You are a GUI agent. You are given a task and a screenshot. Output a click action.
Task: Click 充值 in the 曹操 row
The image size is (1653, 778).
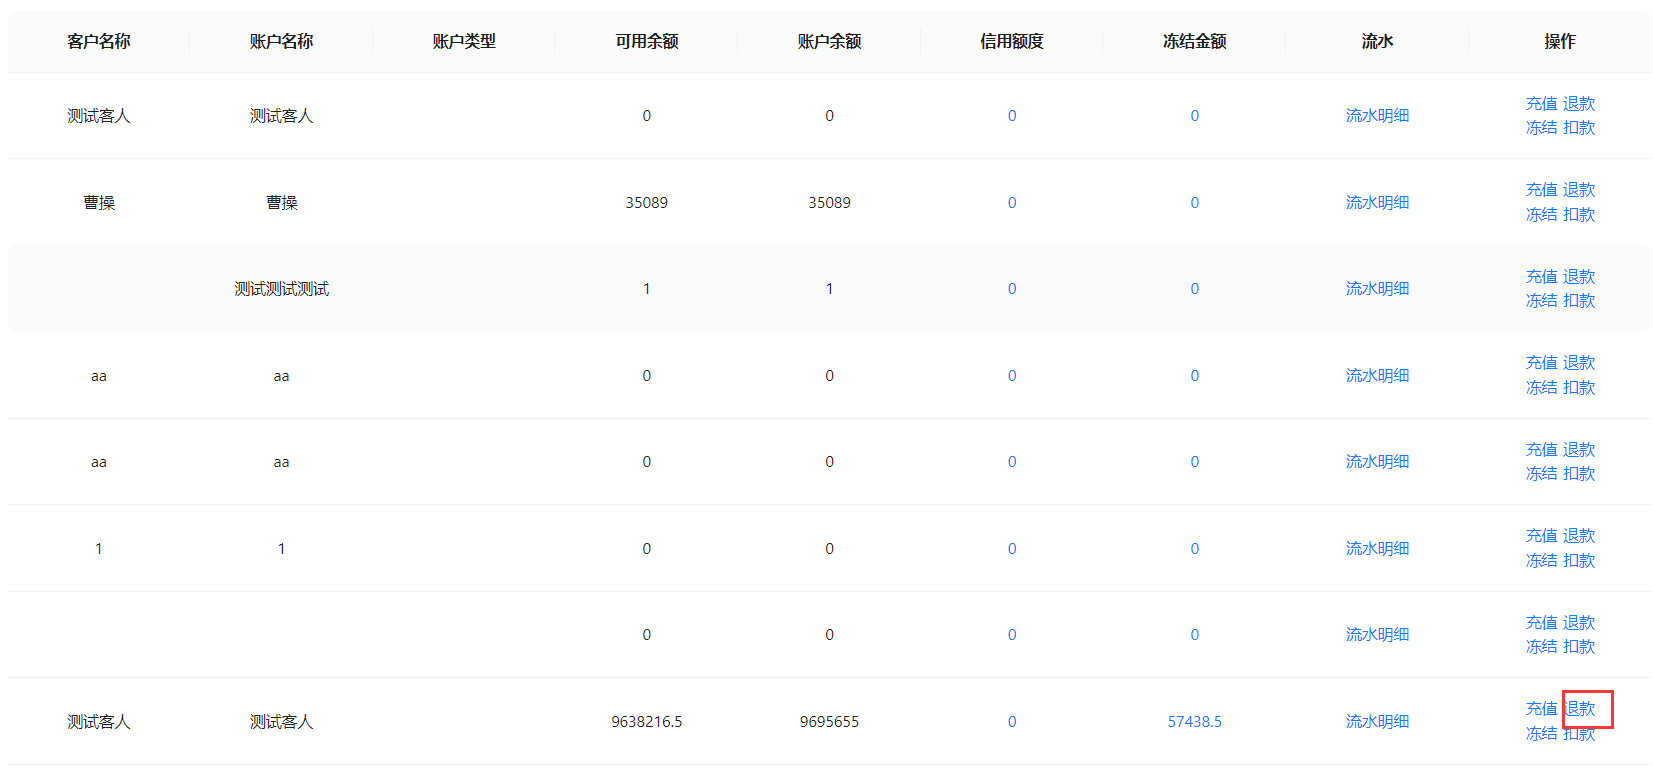[1541, 190]
